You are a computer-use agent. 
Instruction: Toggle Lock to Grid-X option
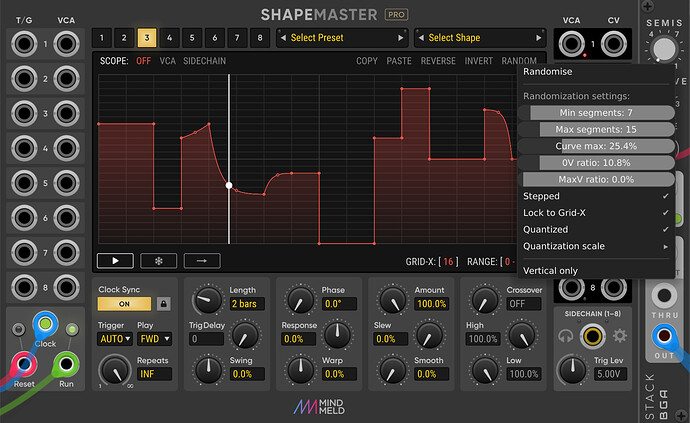[596, 213]
